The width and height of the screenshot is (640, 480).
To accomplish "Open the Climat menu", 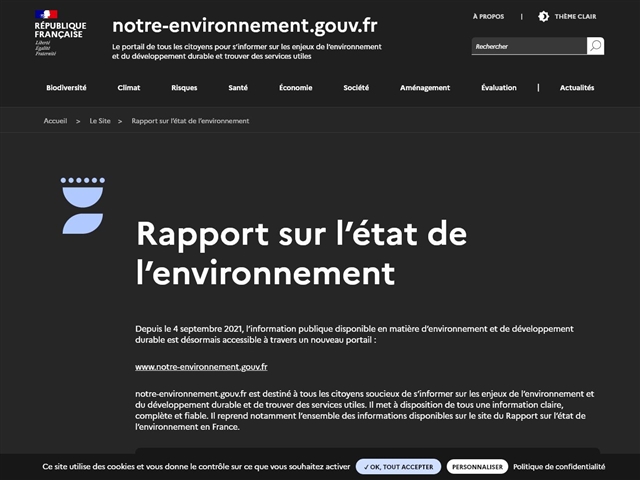I will [129, 88].
